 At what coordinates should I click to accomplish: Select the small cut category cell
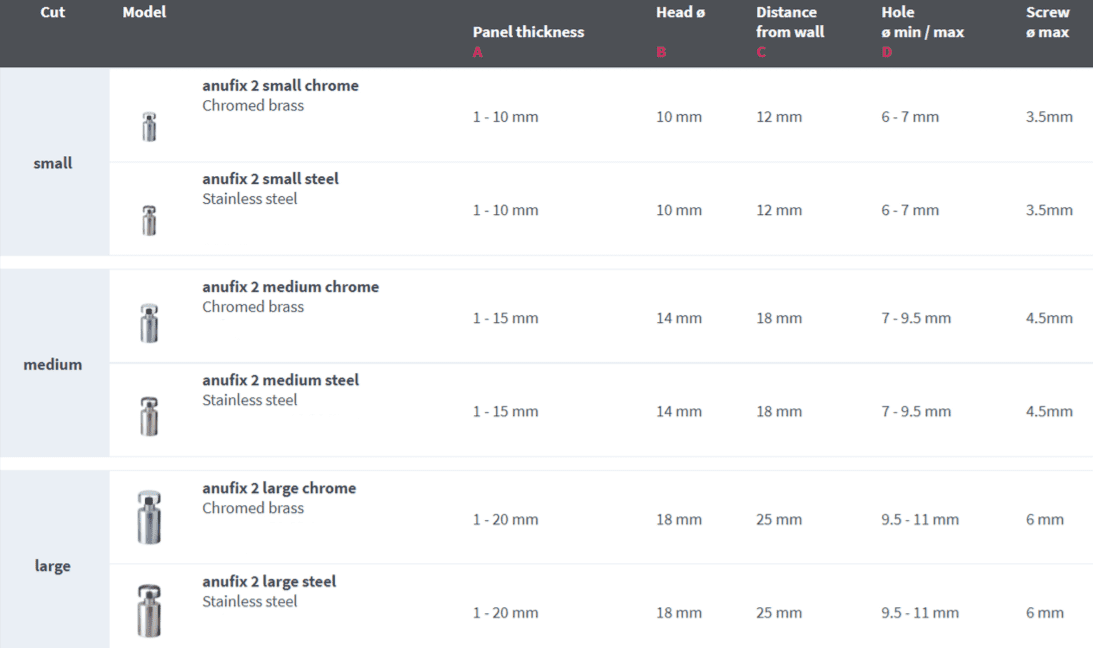(53, 163)
